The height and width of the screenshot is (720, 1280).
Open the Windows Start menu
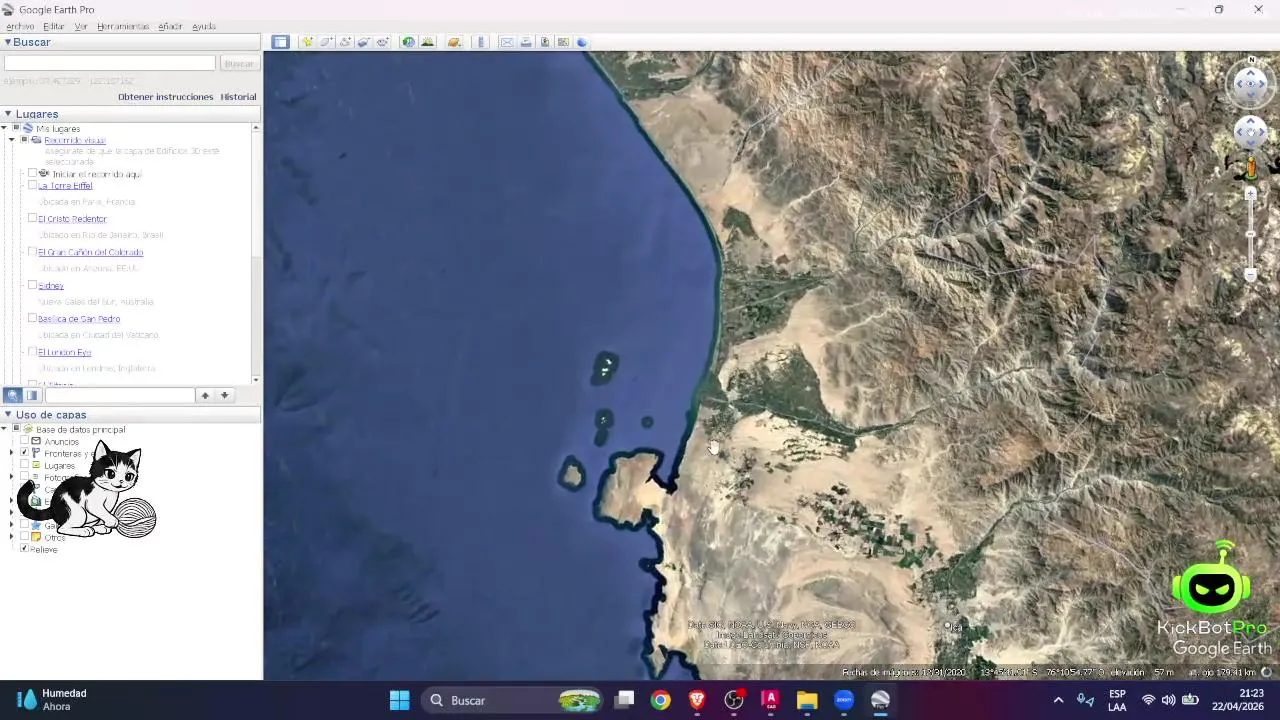point(399,700)
